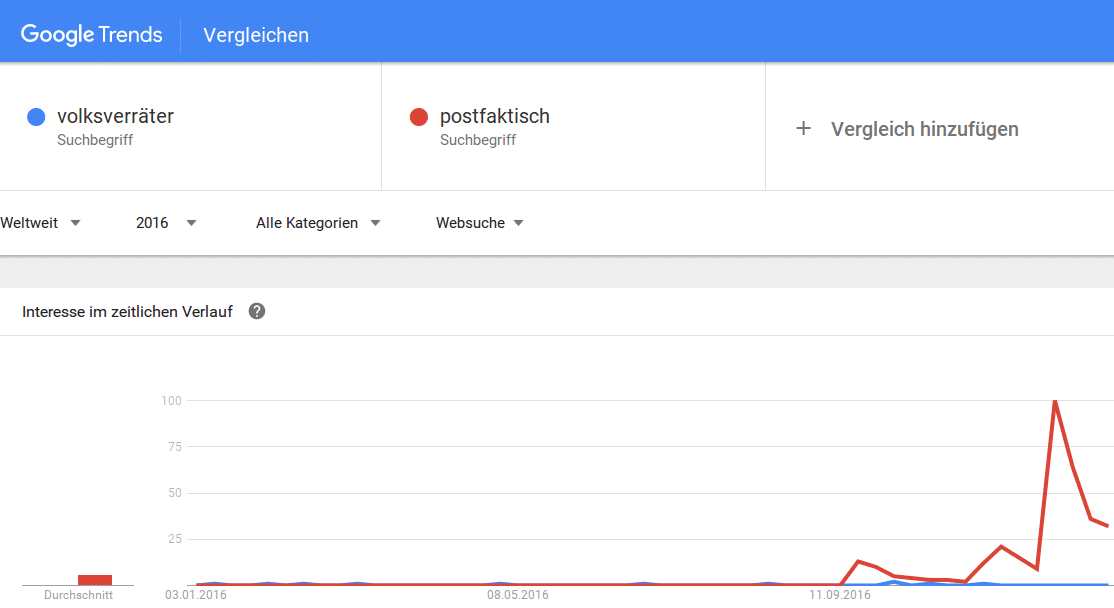
Task: Click the arrow next to Weltweit
Action: [x=75, y=223]
